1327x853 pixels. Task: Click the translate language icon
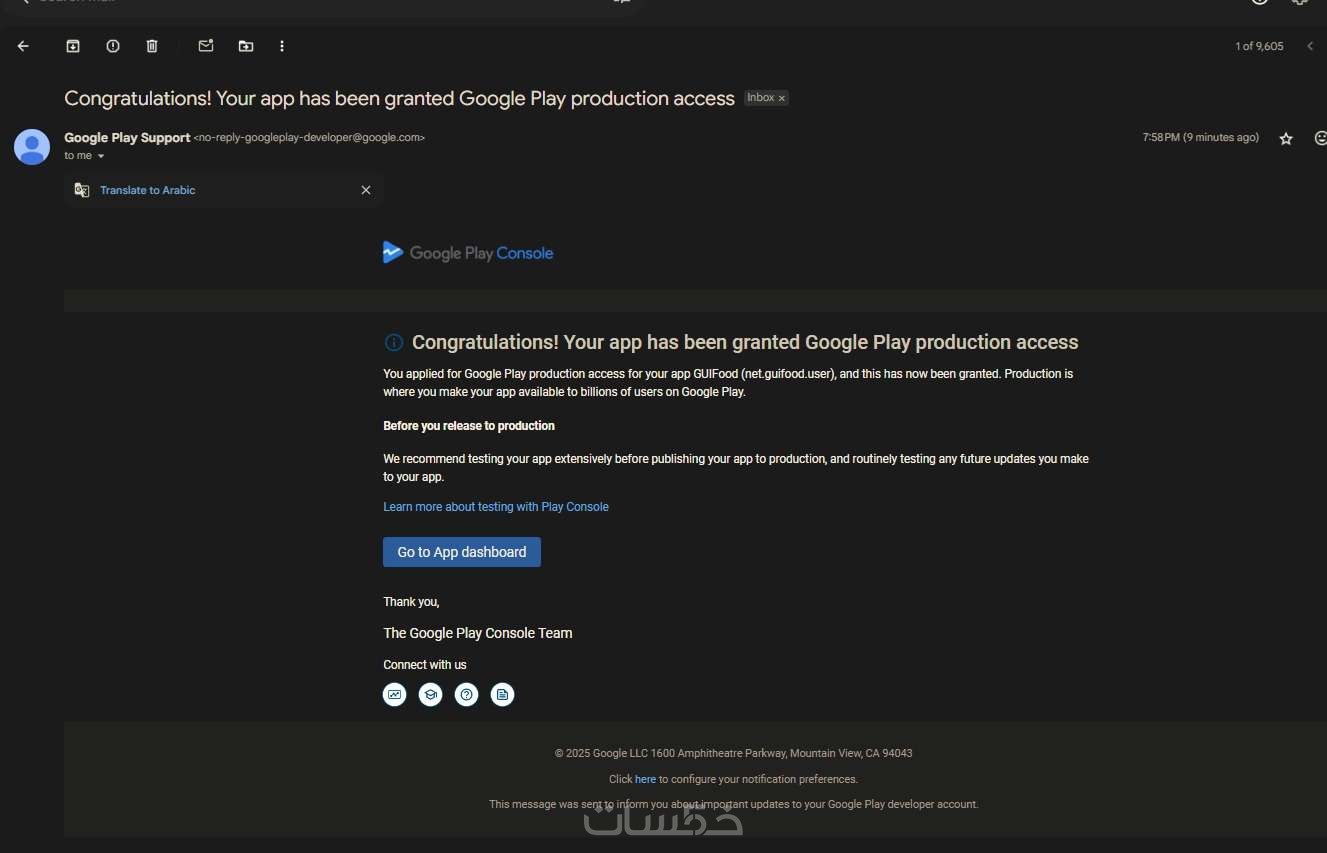(x=82, y=190)
